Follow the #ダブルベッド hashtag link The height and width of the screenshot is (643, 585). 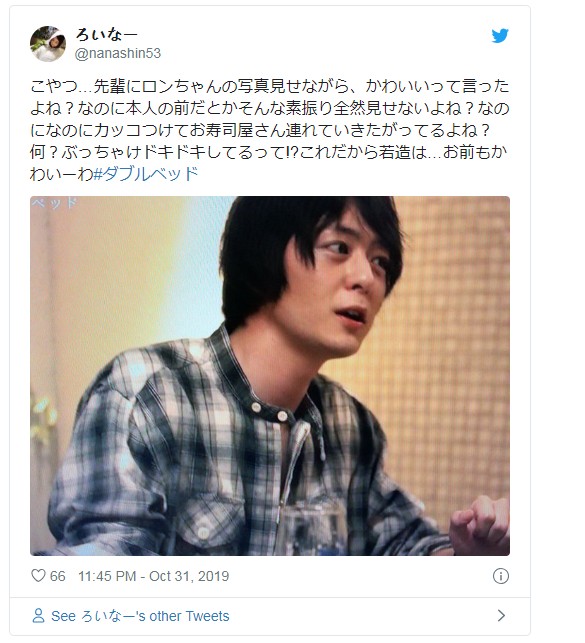pyautogui.click(x=146, y=174)
